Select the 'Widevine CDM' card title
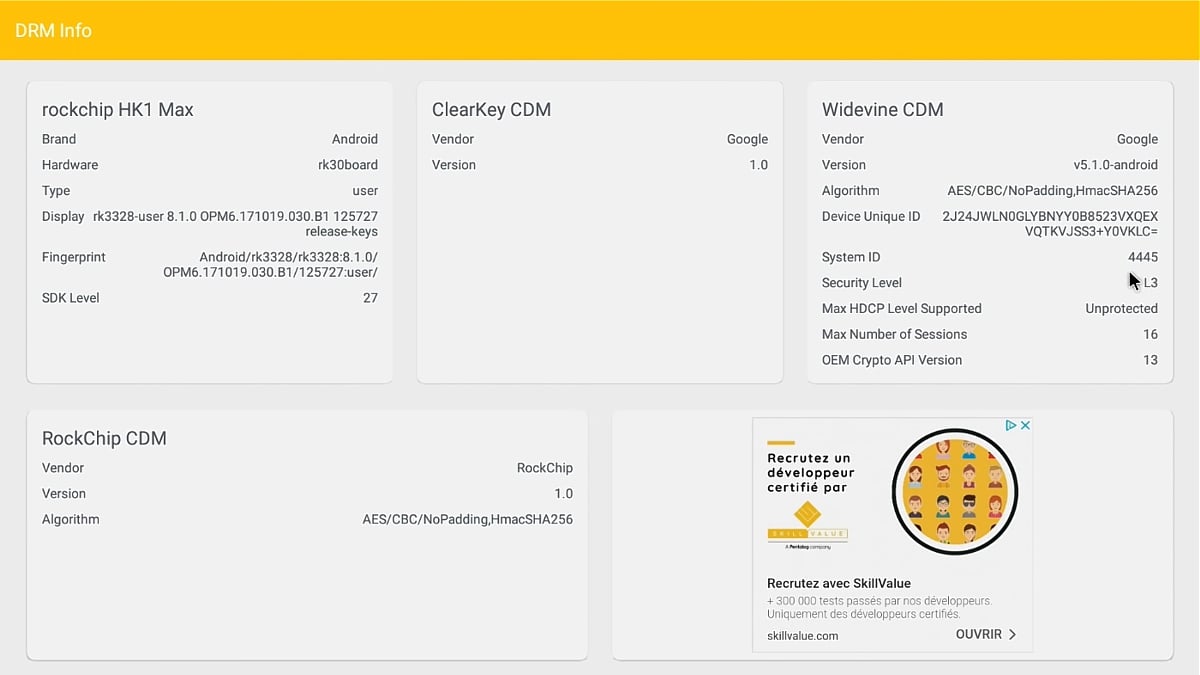The width and height of the screenshot is (1200, 675). point(882,110)
